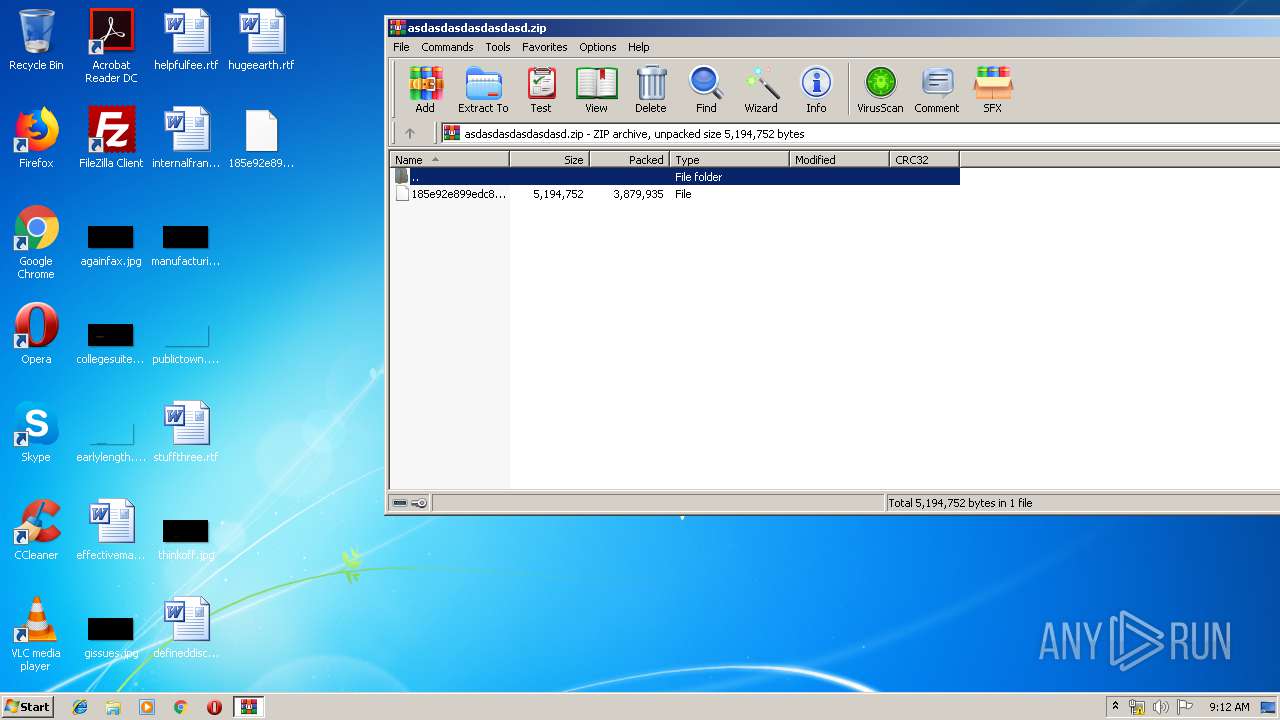Open the Comment tool
1280x720 pixels.
(937, 90)
